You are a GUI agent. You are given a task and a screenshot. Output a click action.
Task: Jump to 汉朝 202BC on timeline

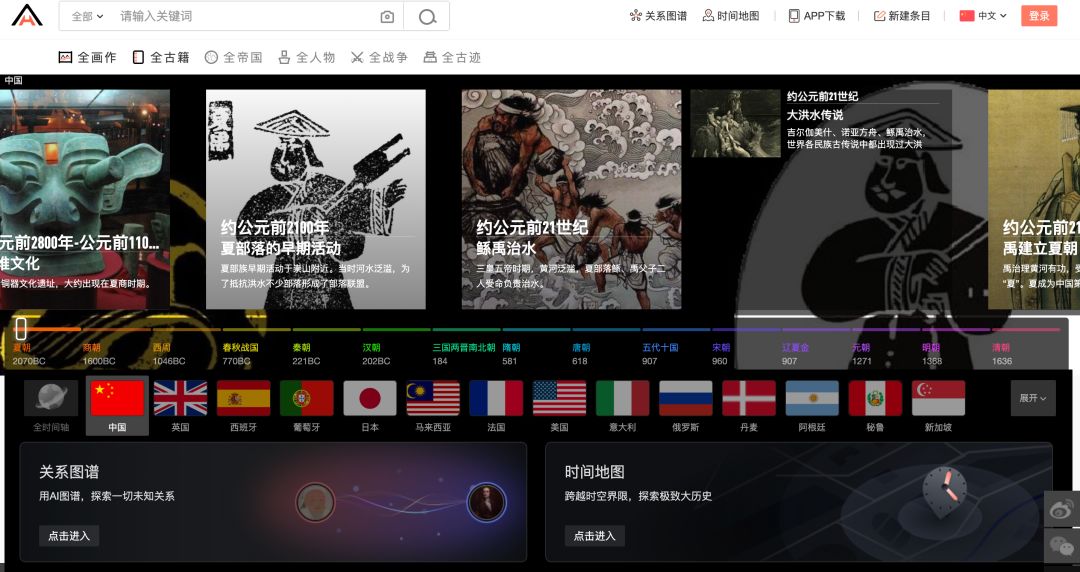pos(376,354)
